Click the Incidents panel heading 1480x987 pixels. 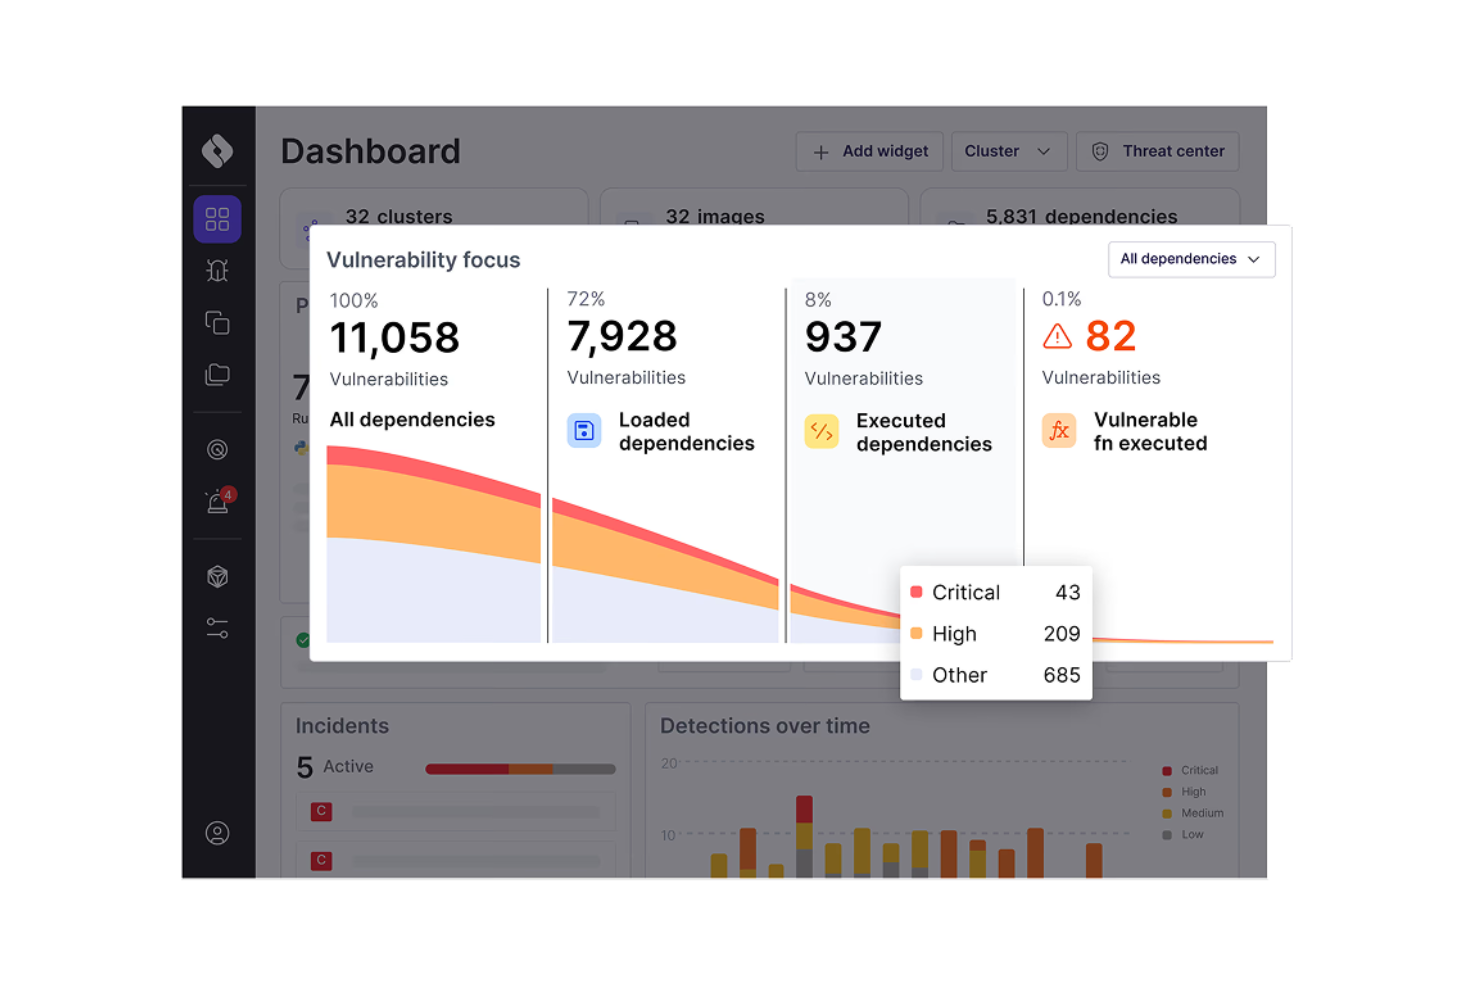(x=342, y=726)
